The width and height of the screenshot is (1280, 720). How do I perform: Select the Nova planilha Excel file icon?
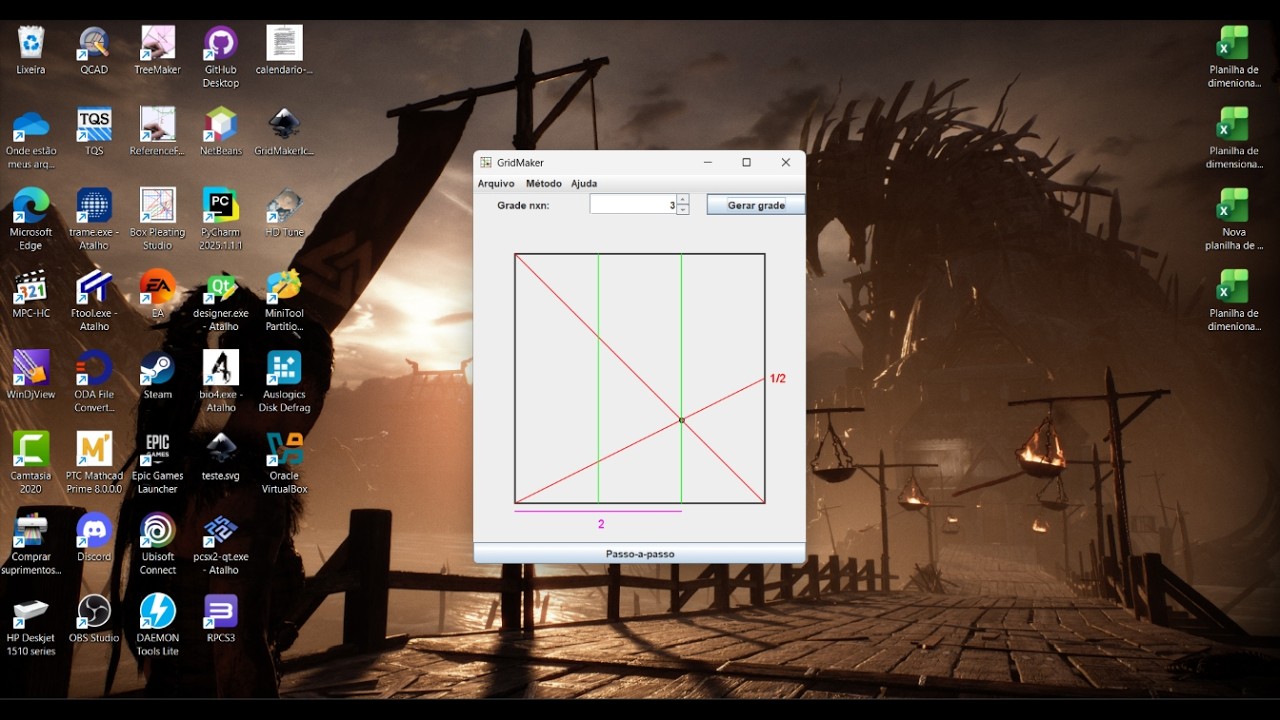[x=1234, y=219]
